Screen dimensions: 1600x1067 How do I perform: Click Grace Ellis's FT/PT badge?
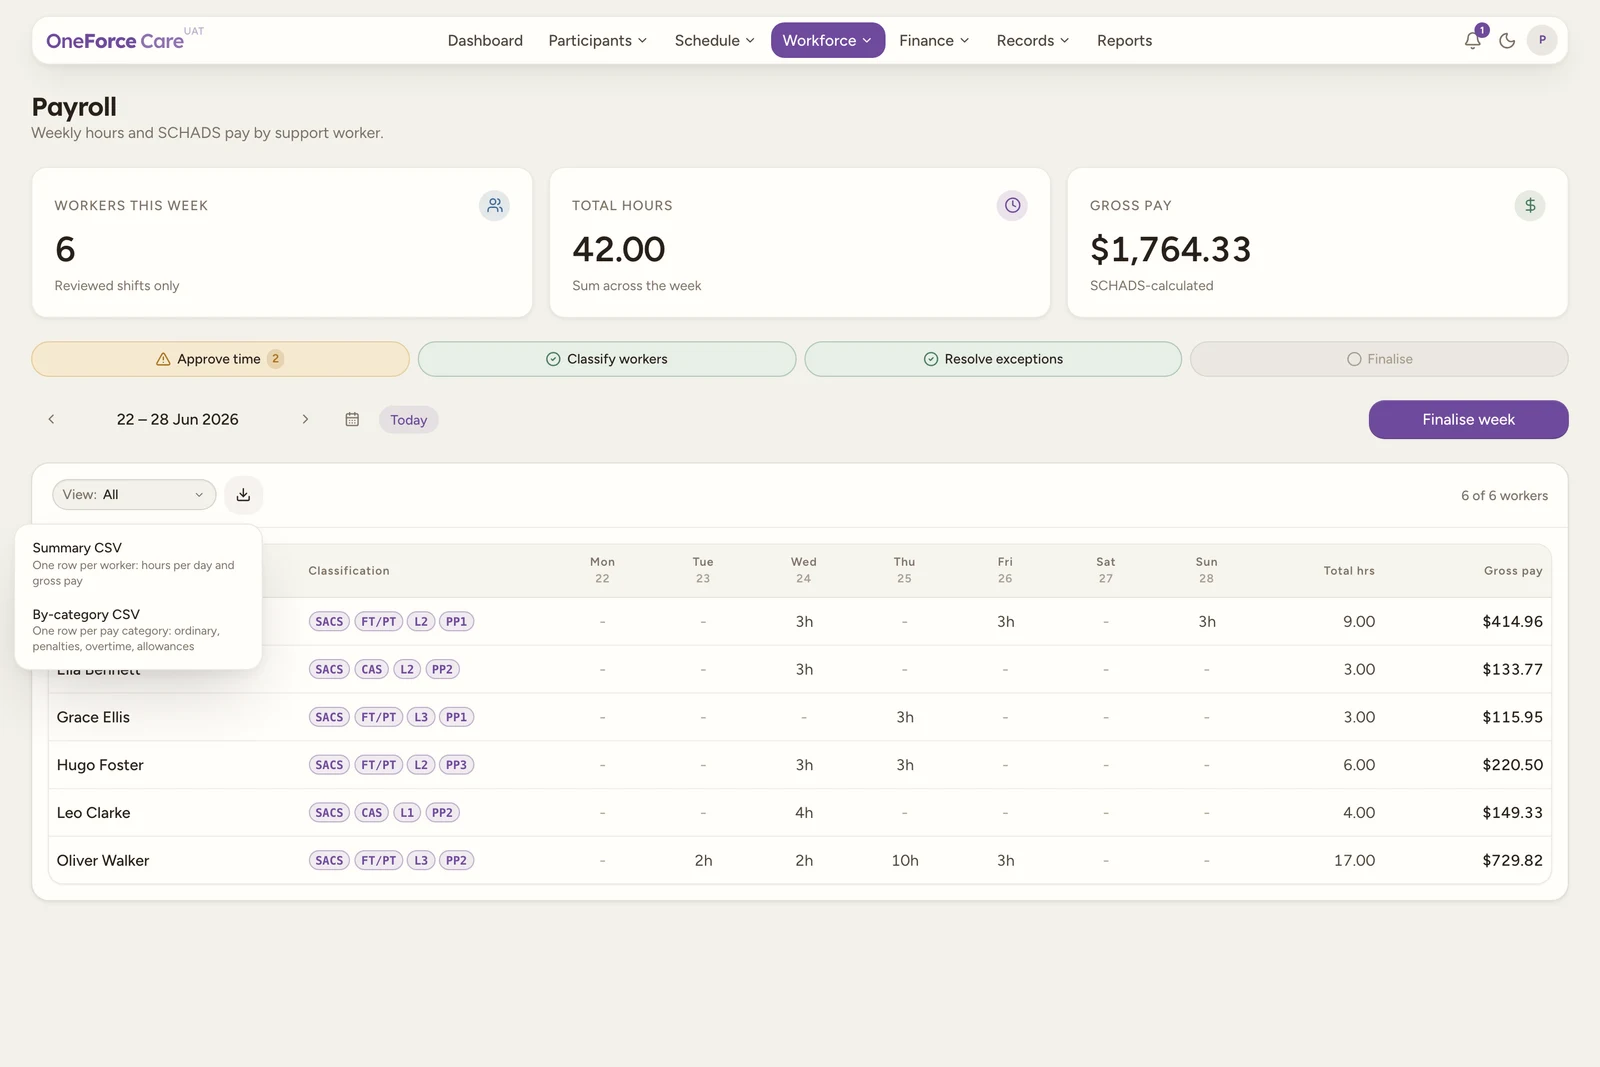pyautogui.click(x=379, y=717)
